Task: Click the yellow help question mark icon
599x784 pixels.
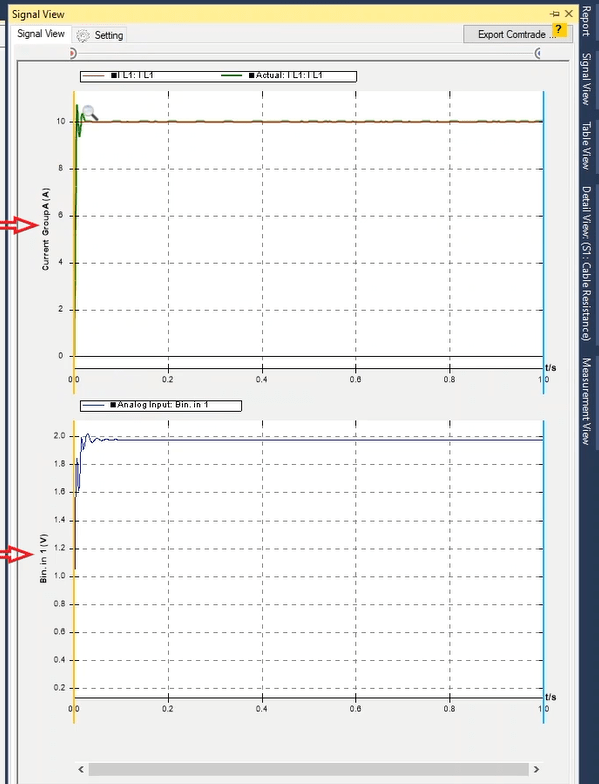Action: [x=559, y=30]
